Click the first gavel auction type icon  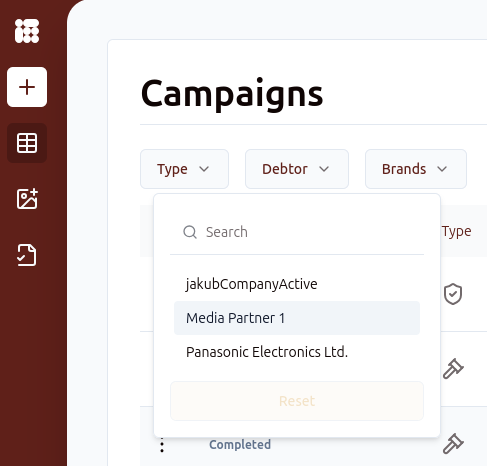[x=453, y=369]
